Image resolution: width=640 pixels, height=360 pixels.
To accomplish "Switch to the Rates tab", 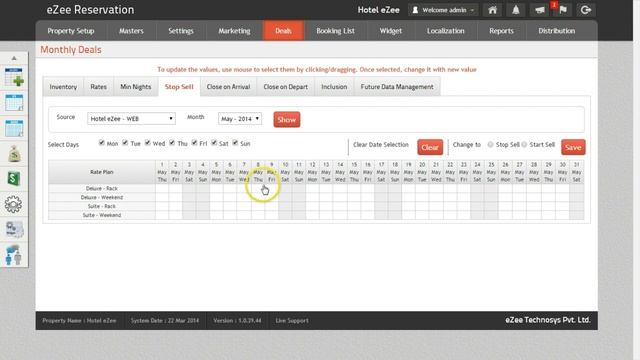I will tap(98, 87).
